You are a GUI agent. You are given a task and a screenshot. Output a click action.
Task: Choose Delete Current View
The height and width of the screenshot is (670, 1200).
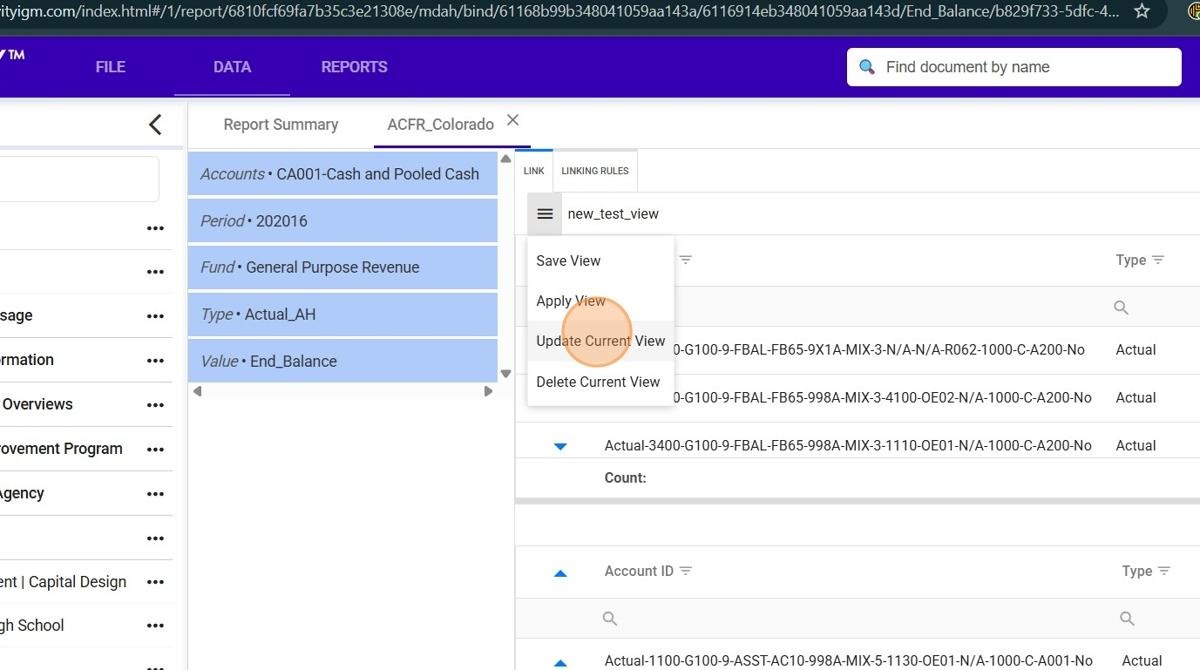(601, 382)
